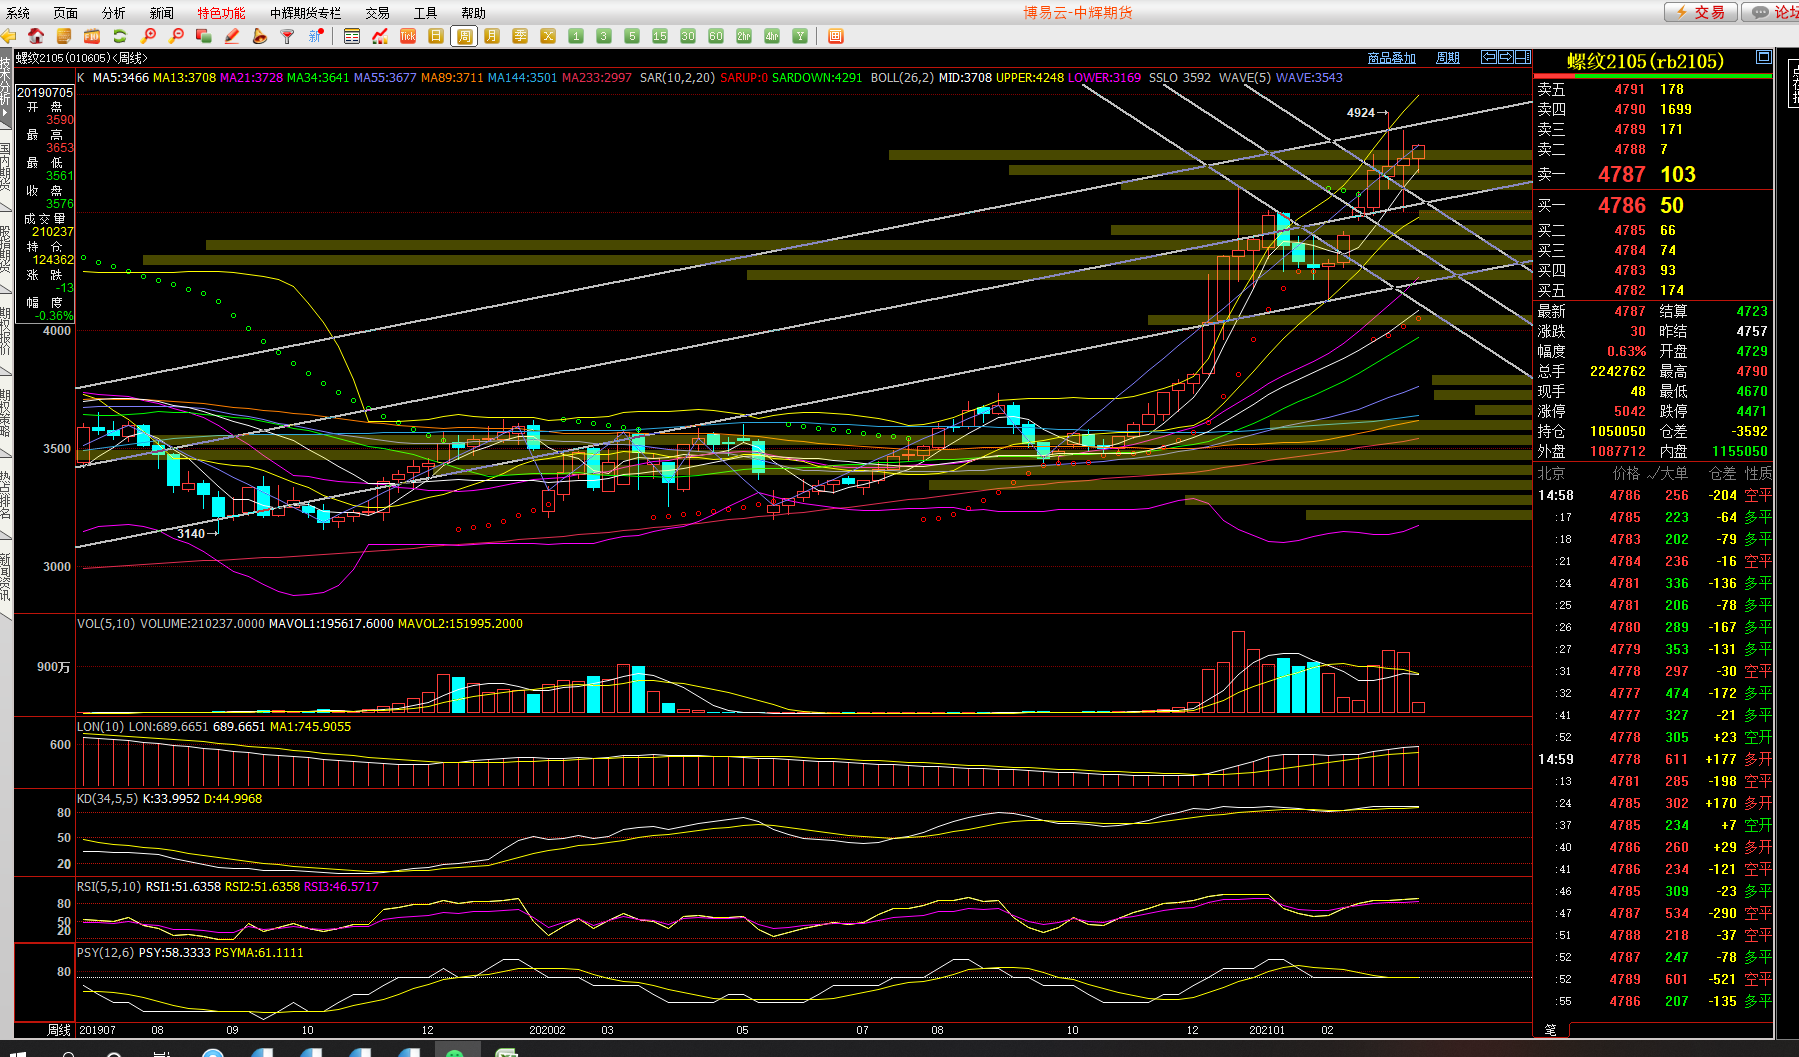Open the 特色功能 menu
This screenshot has width=1799, height=1057.
coord(221,13)
